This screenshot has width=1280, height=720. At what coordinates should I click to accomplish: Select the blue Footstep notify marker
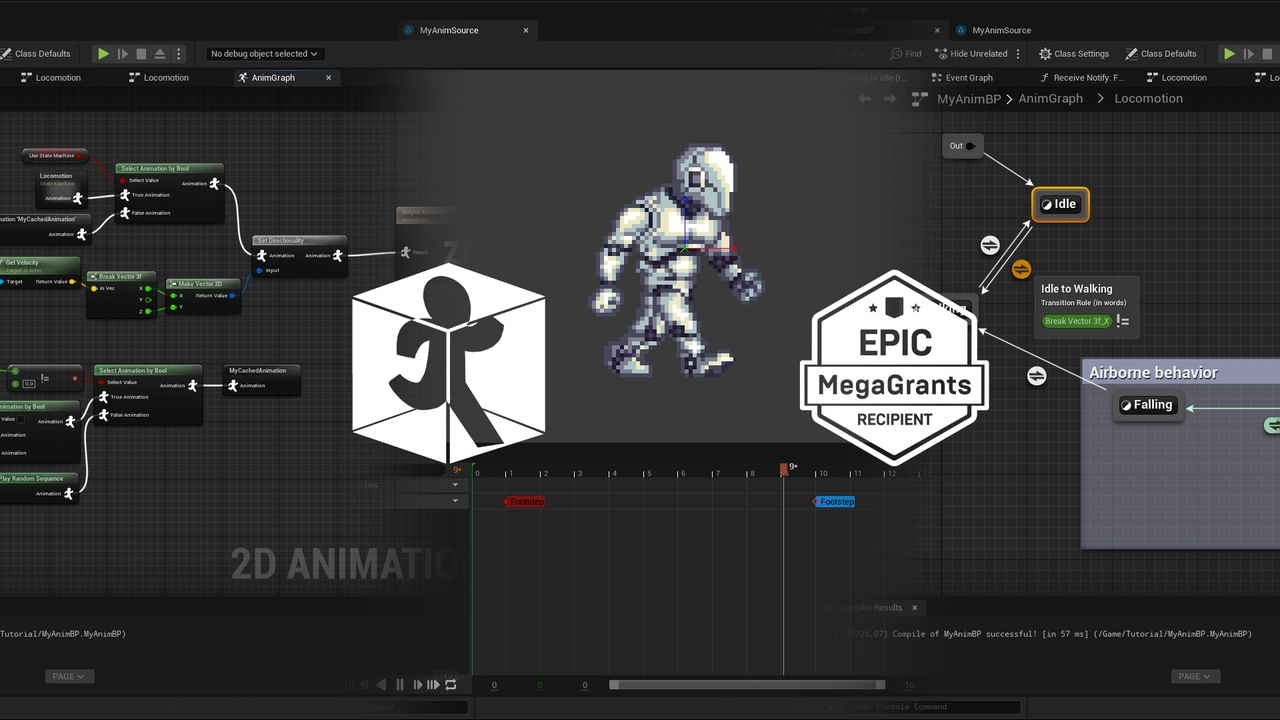(834, 502)
